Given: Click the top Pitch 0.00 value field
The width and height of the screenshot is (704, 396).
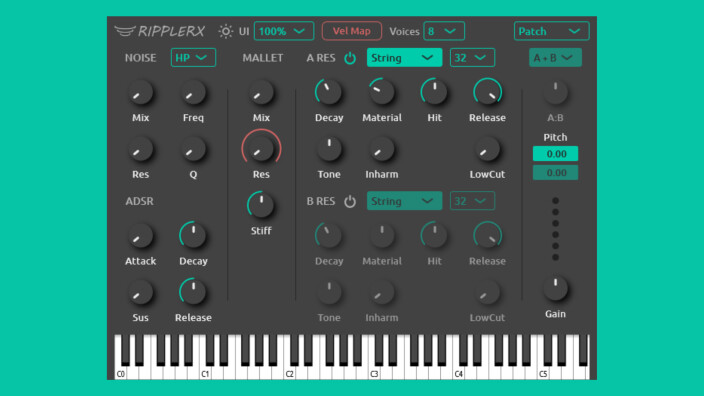Looking at the screenshot, I should click(x=555, y=154).
